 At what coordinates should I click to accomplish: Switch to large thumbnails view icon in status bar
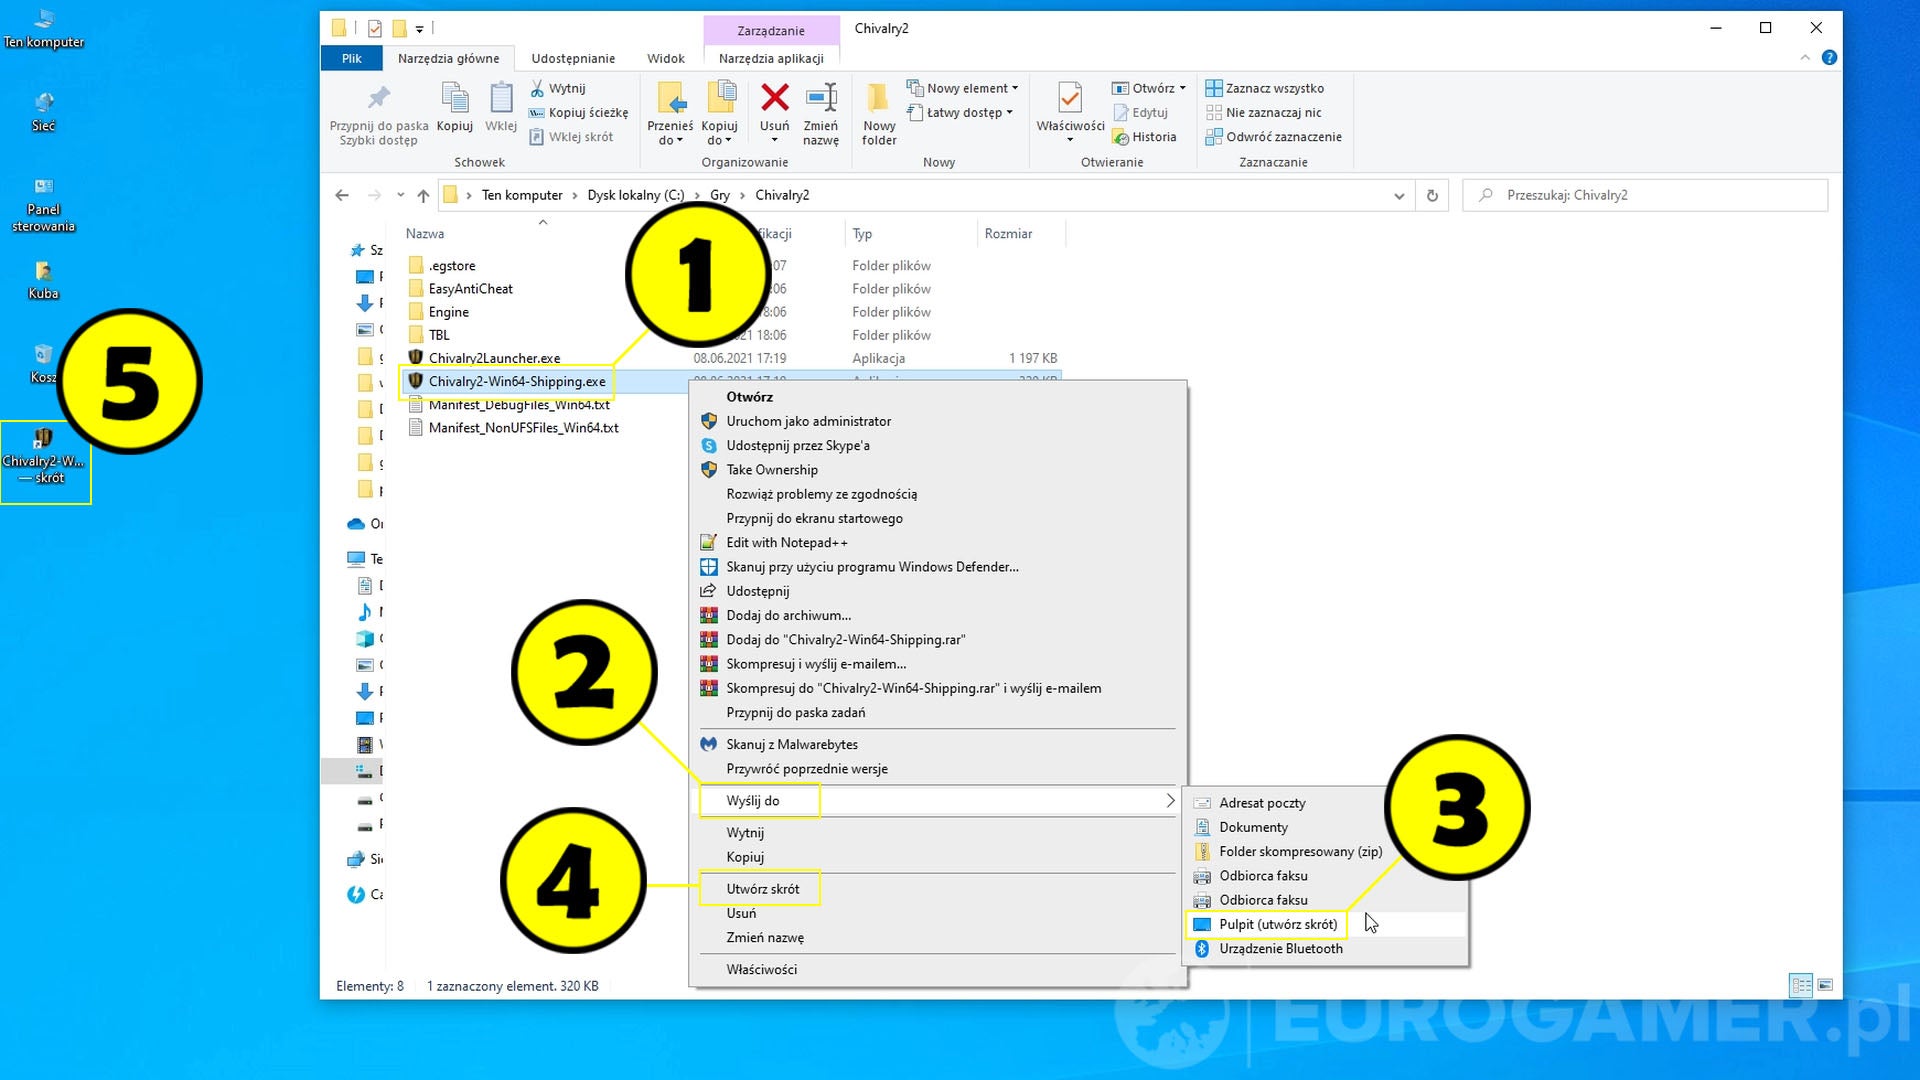(x=1825, y=985)
